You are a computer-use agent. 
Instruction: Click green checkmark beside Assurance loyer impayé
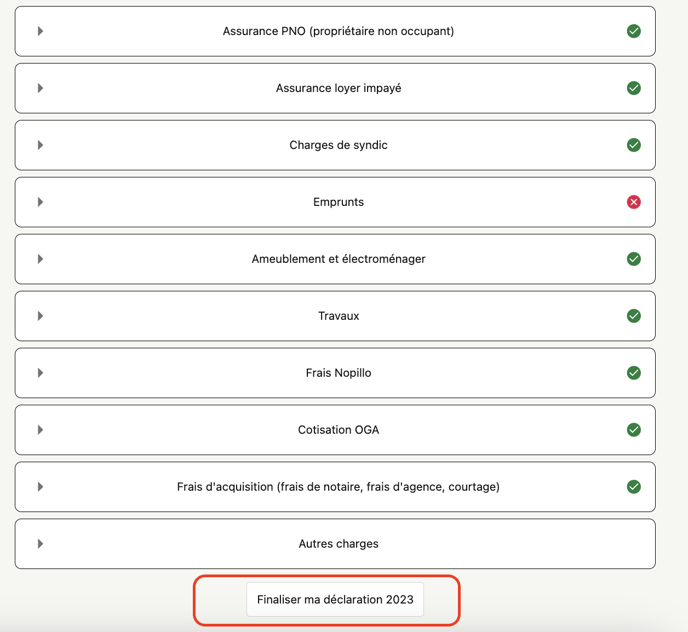coord(633,88)
